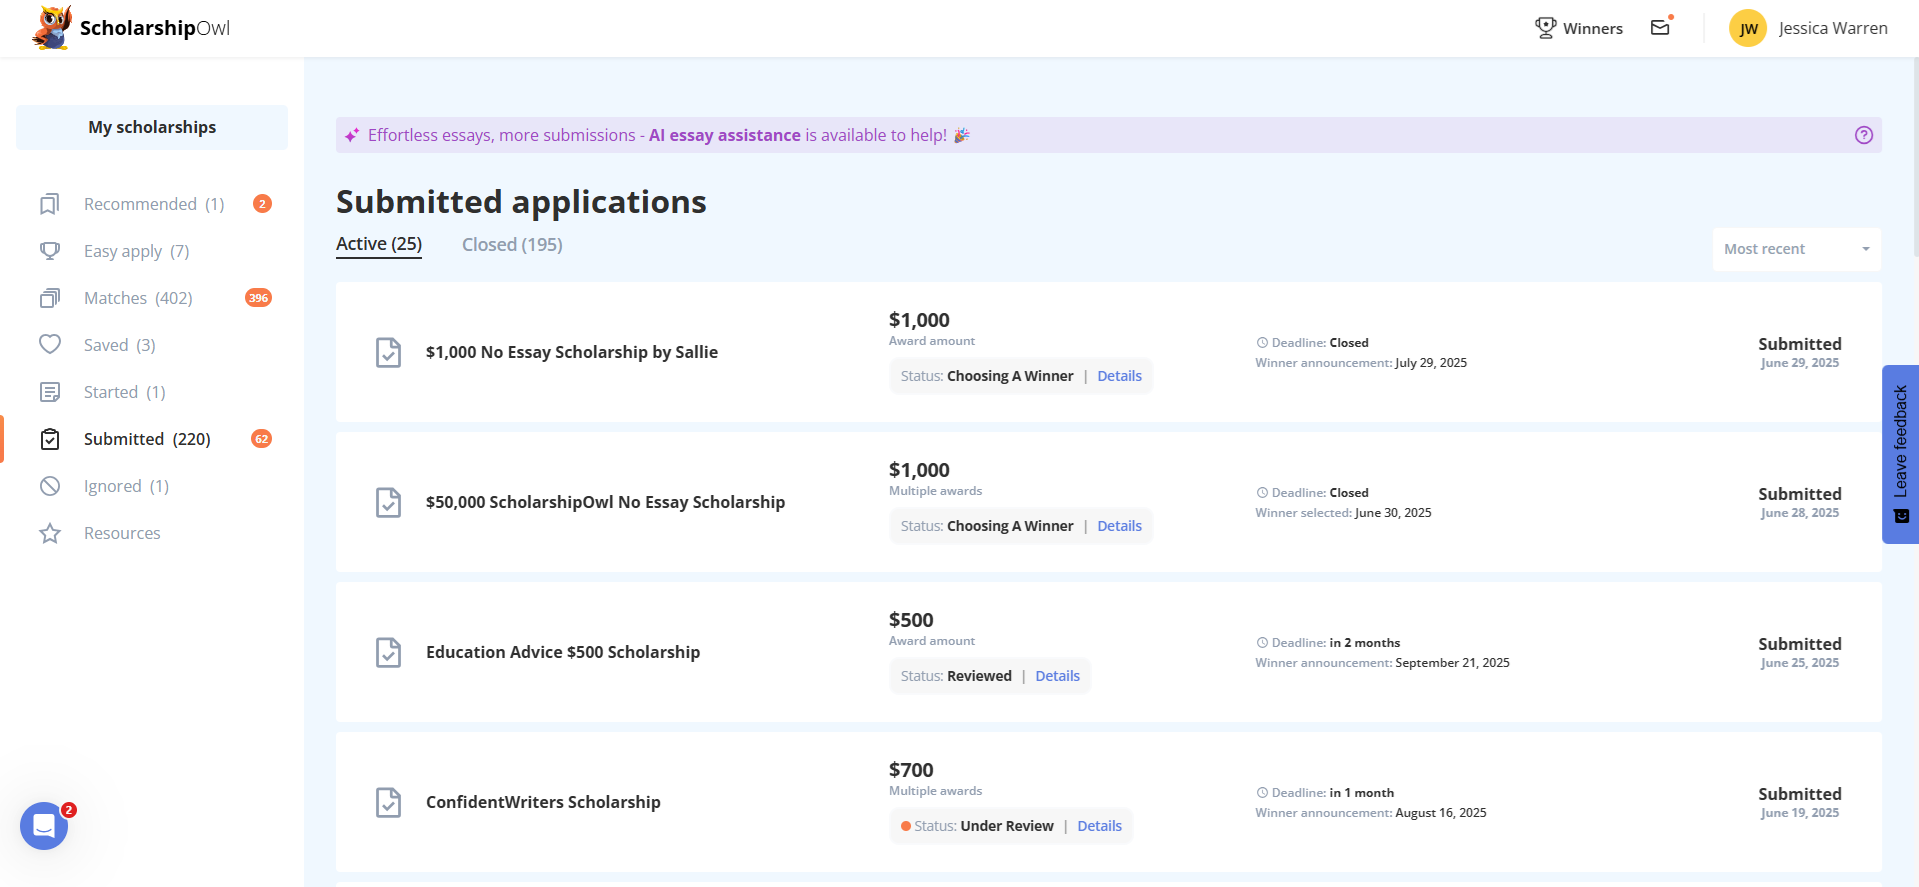Image resolution: width=1919 pixels, height=887 pixels.
Task: Open Ignored (1) in sidebar
Action: click(x=127, y=486)
